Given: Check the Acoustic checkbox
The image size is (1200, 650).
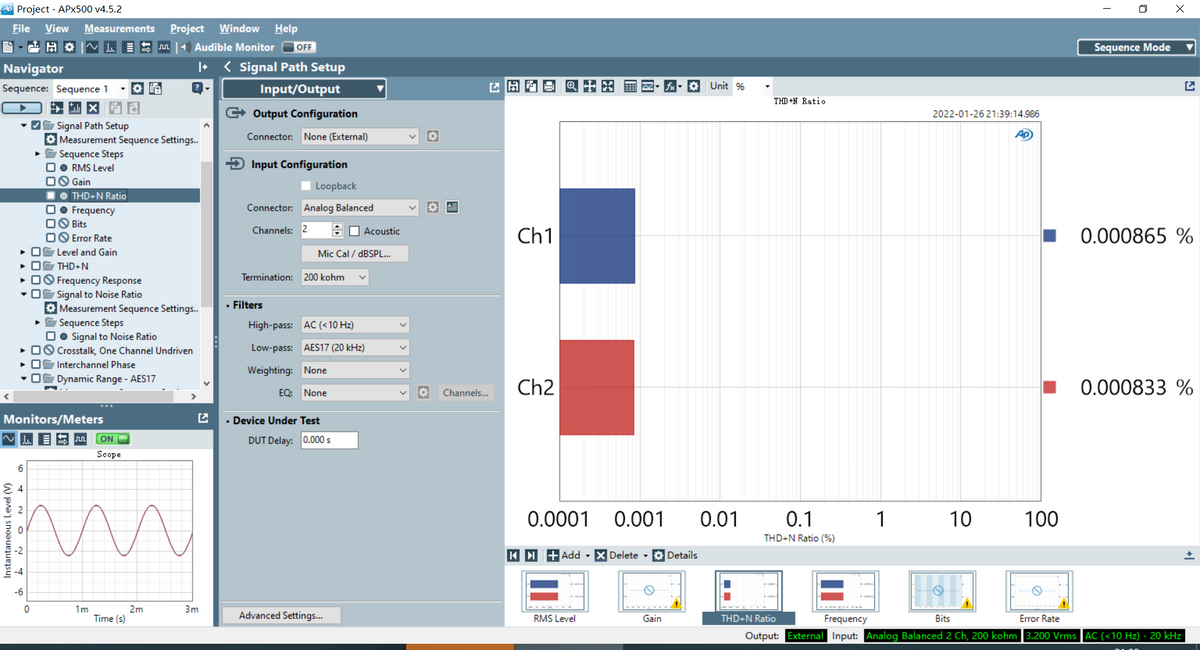Looking at the screenshot, I should click(x=354, y=231).
